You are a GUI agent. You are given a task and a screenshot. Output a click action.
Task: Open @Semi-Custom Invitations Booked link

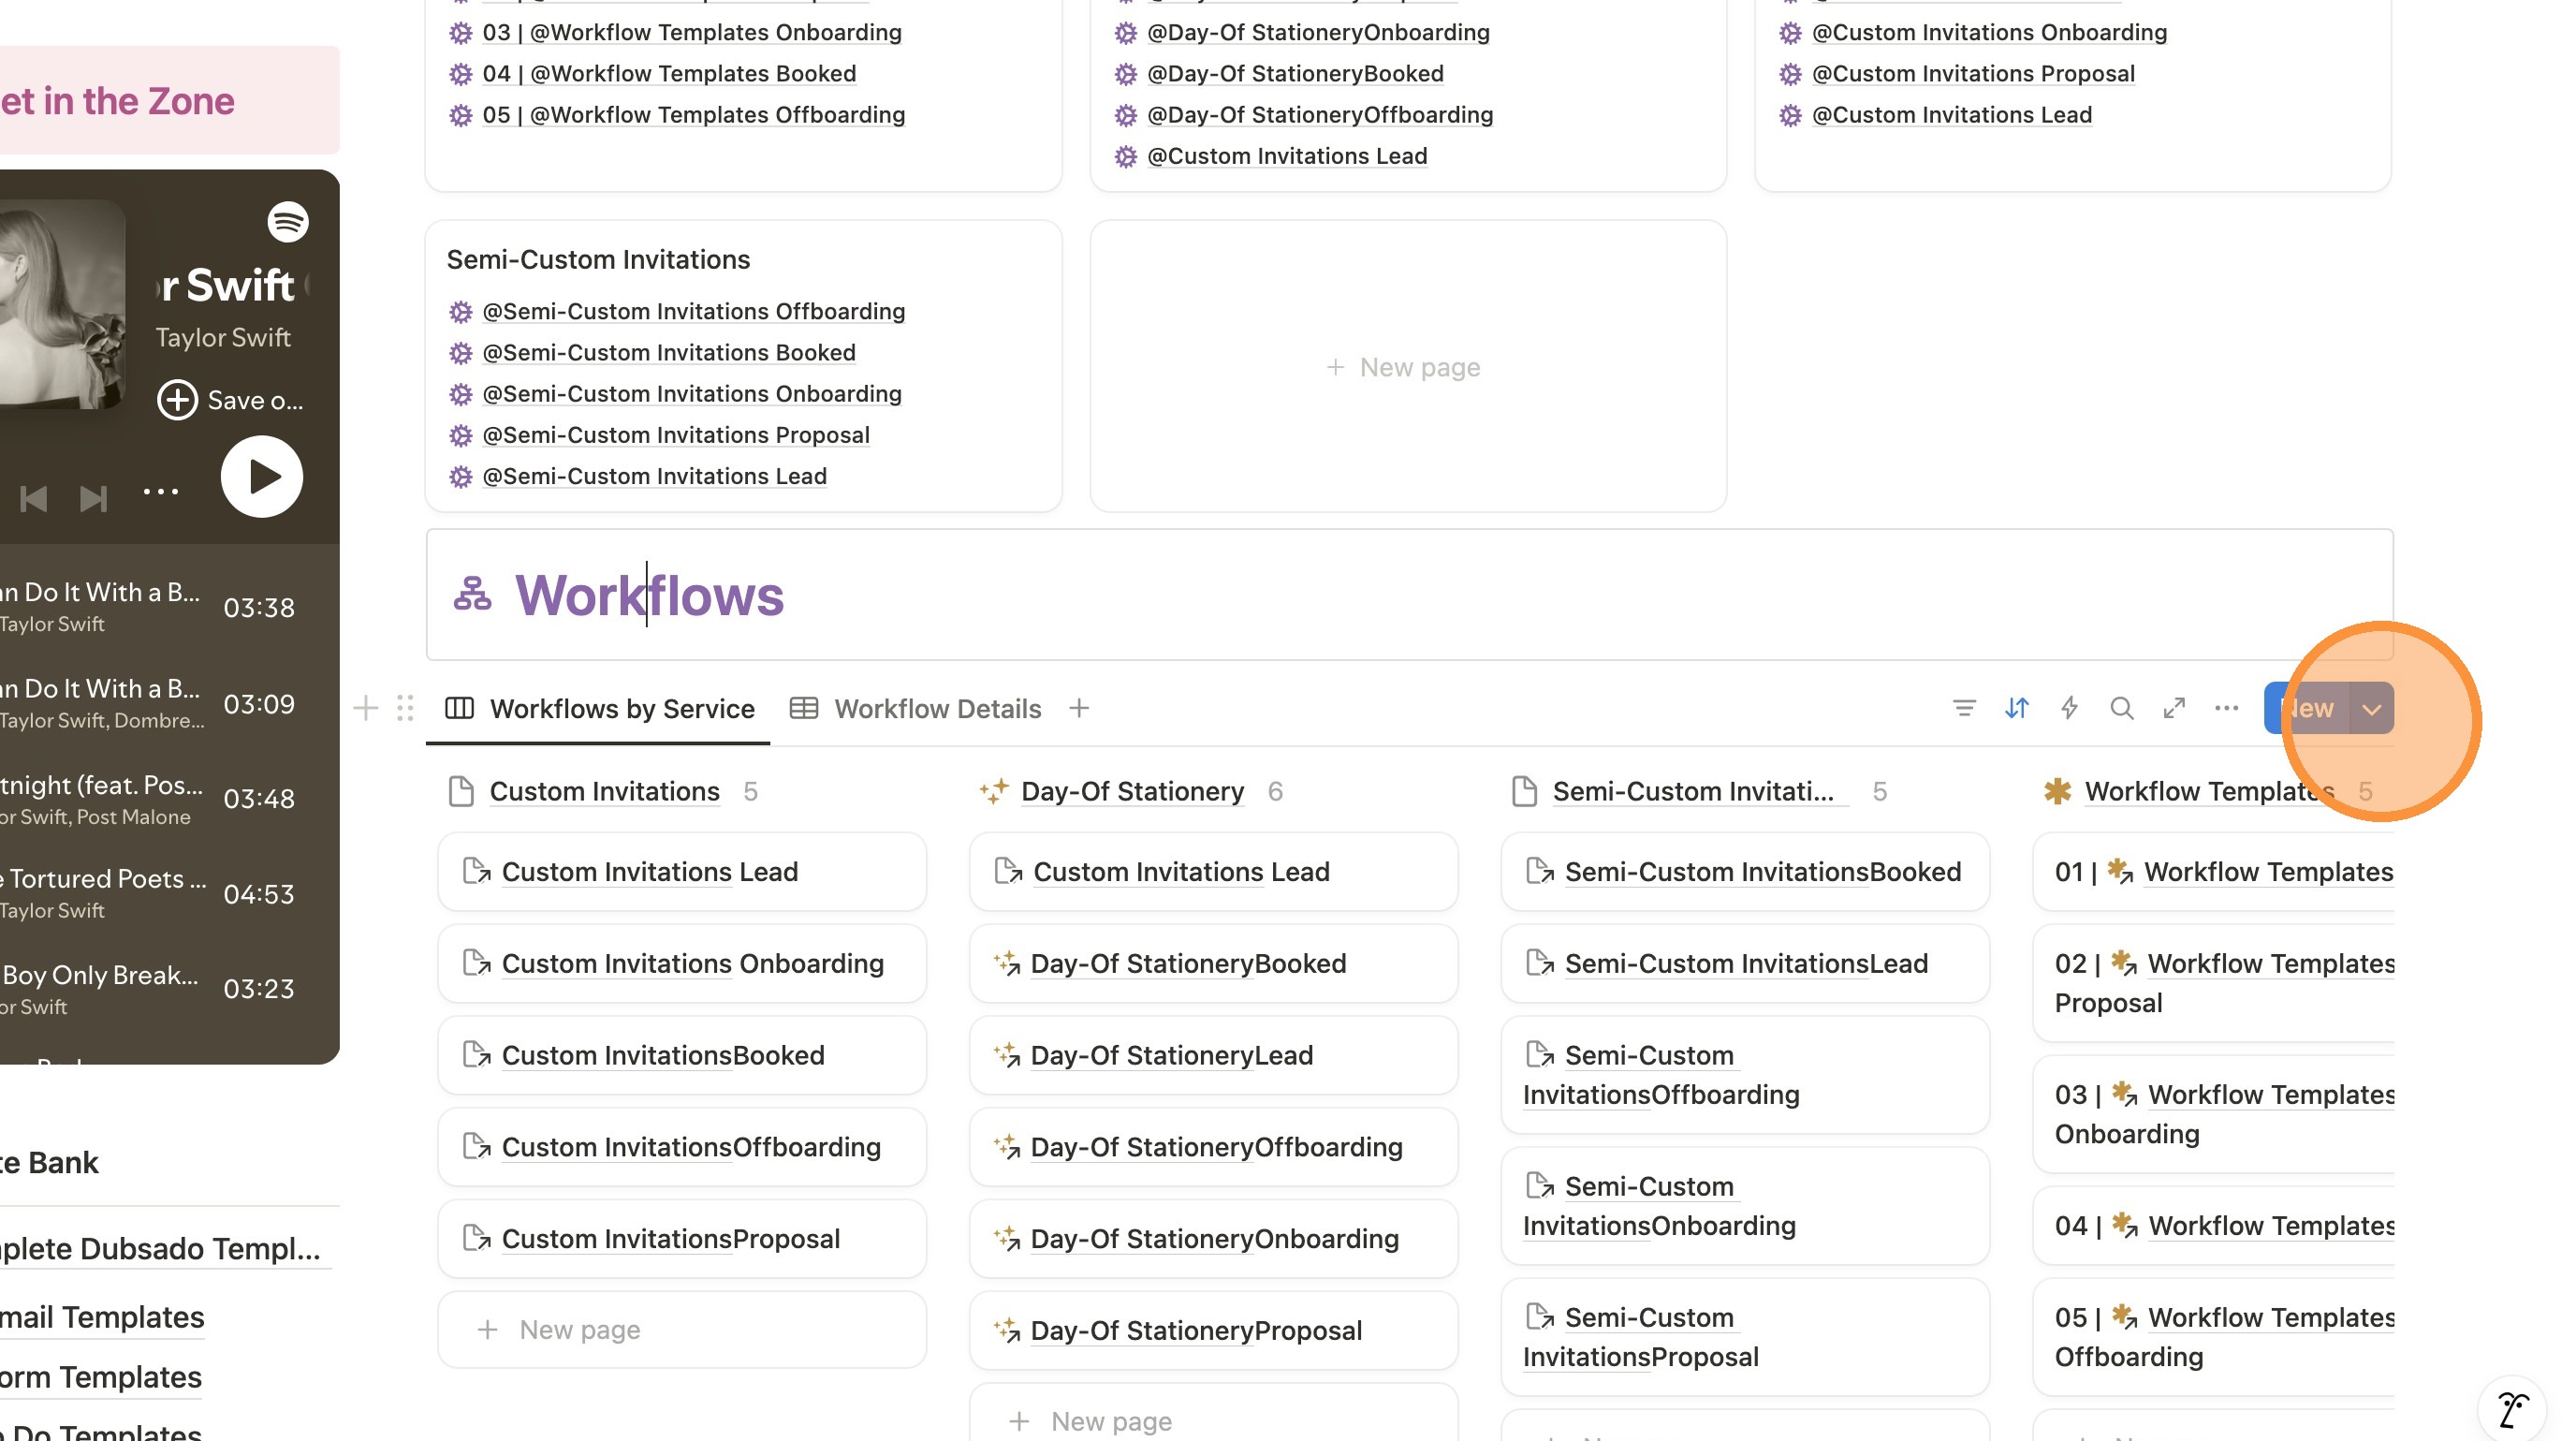click(x=669, y=353)
